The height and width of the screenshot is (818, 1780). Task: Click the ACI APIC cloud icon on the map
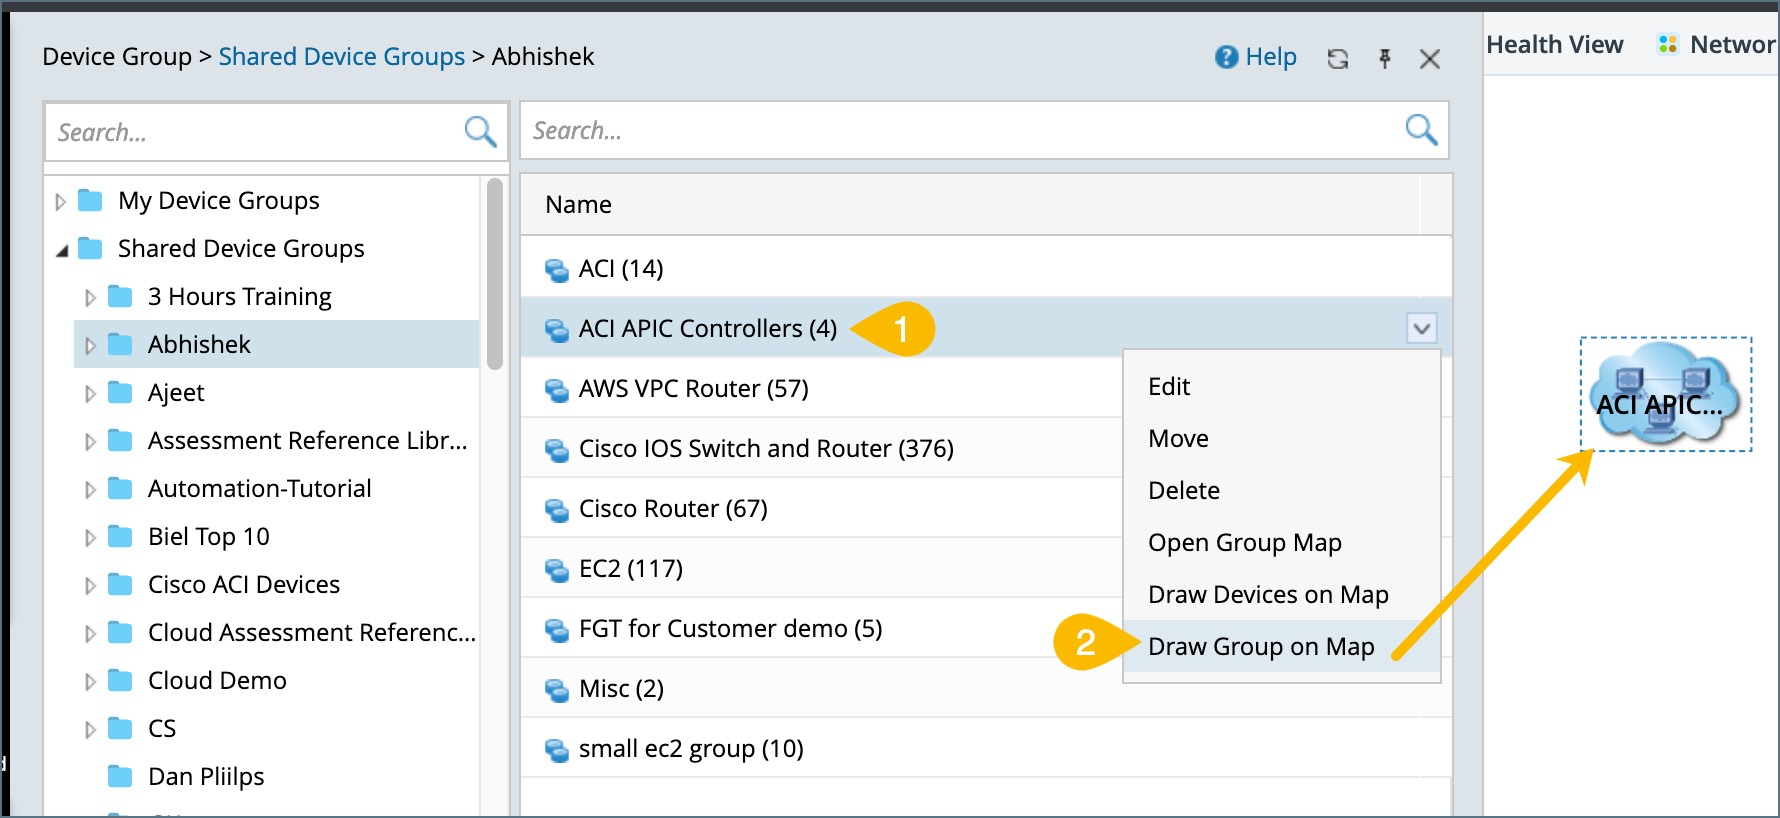click(x=1665, y=394)
